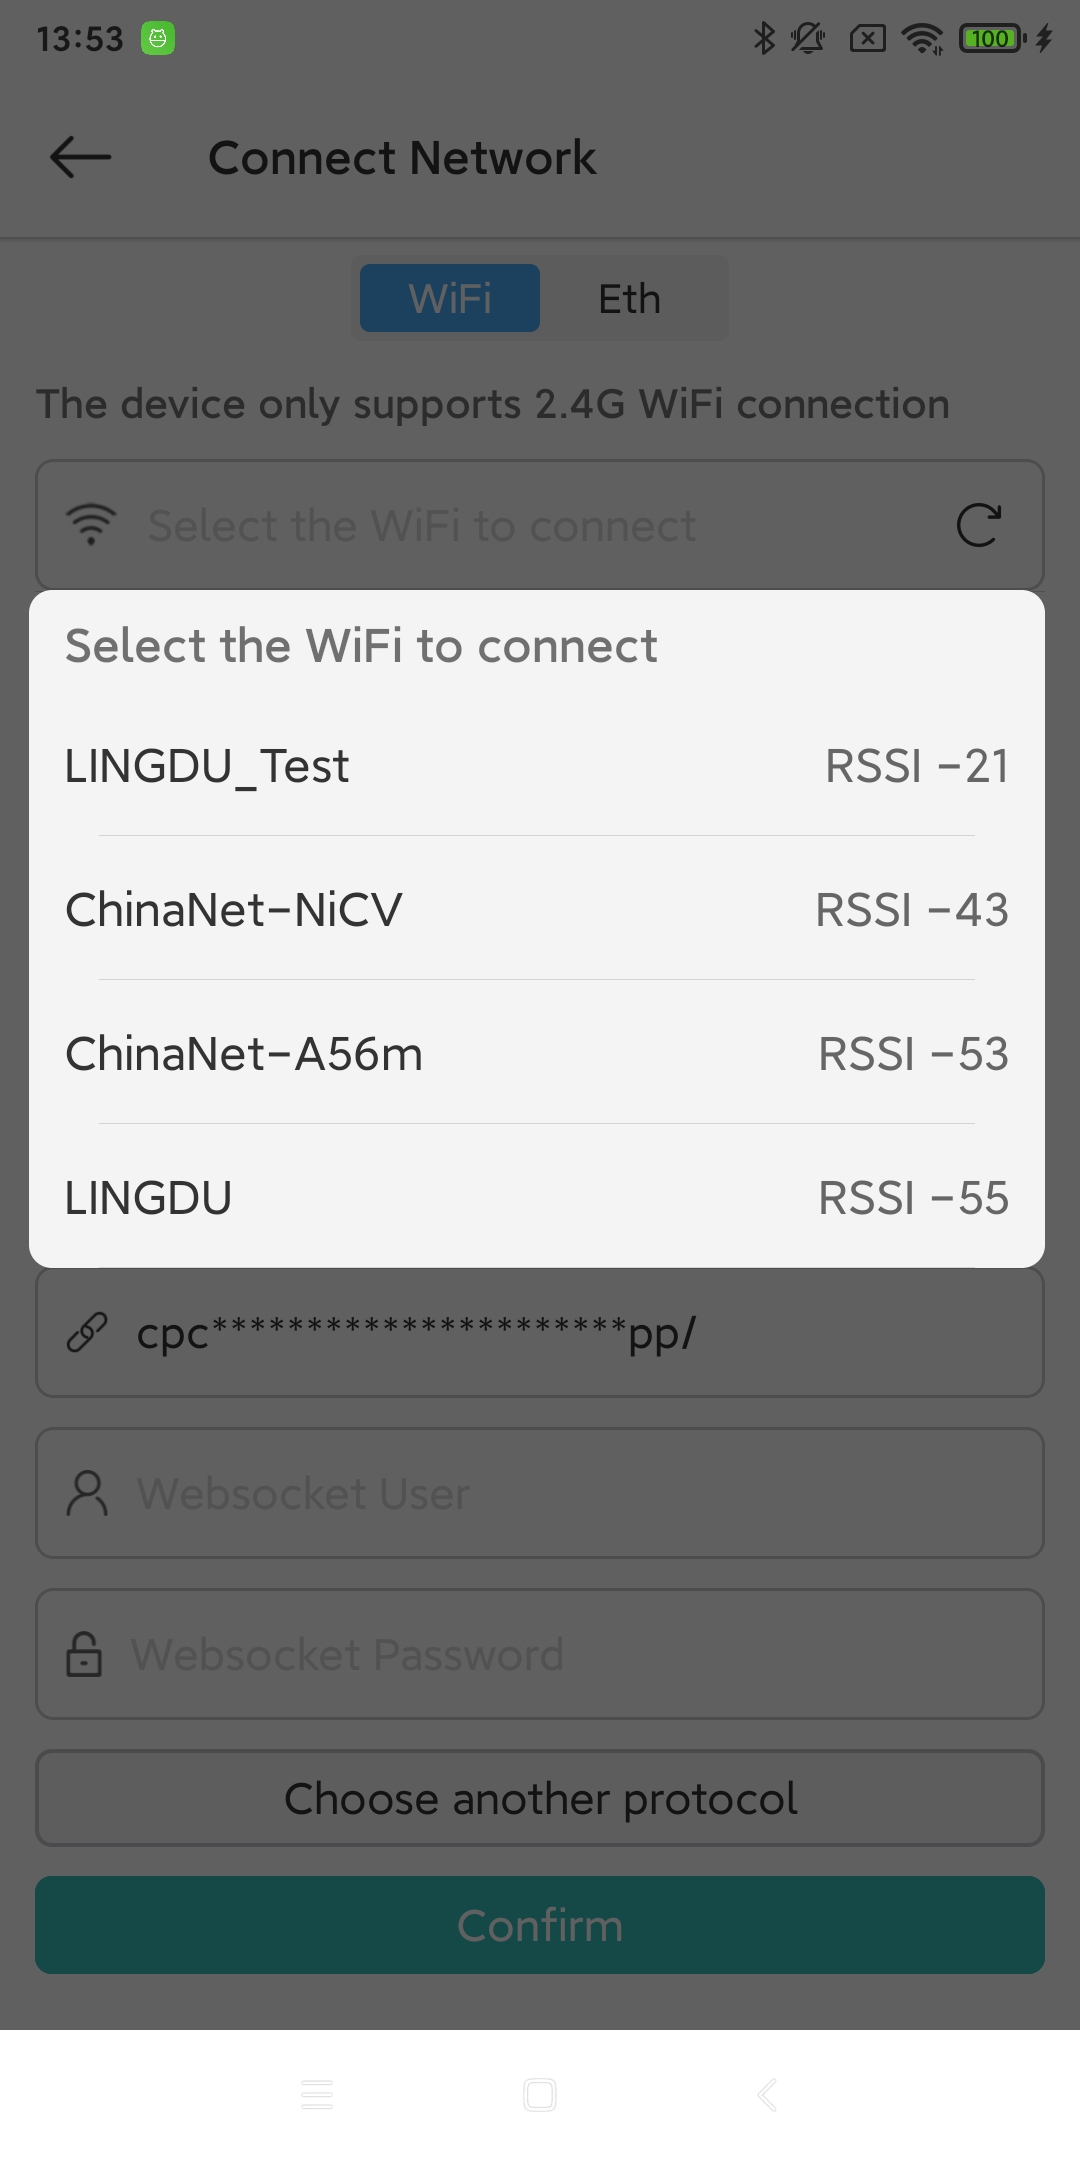Viewport: 1080px width, 2160px height.
Task: Select LINGDU_Test network from list
Action: click(537, 766)
